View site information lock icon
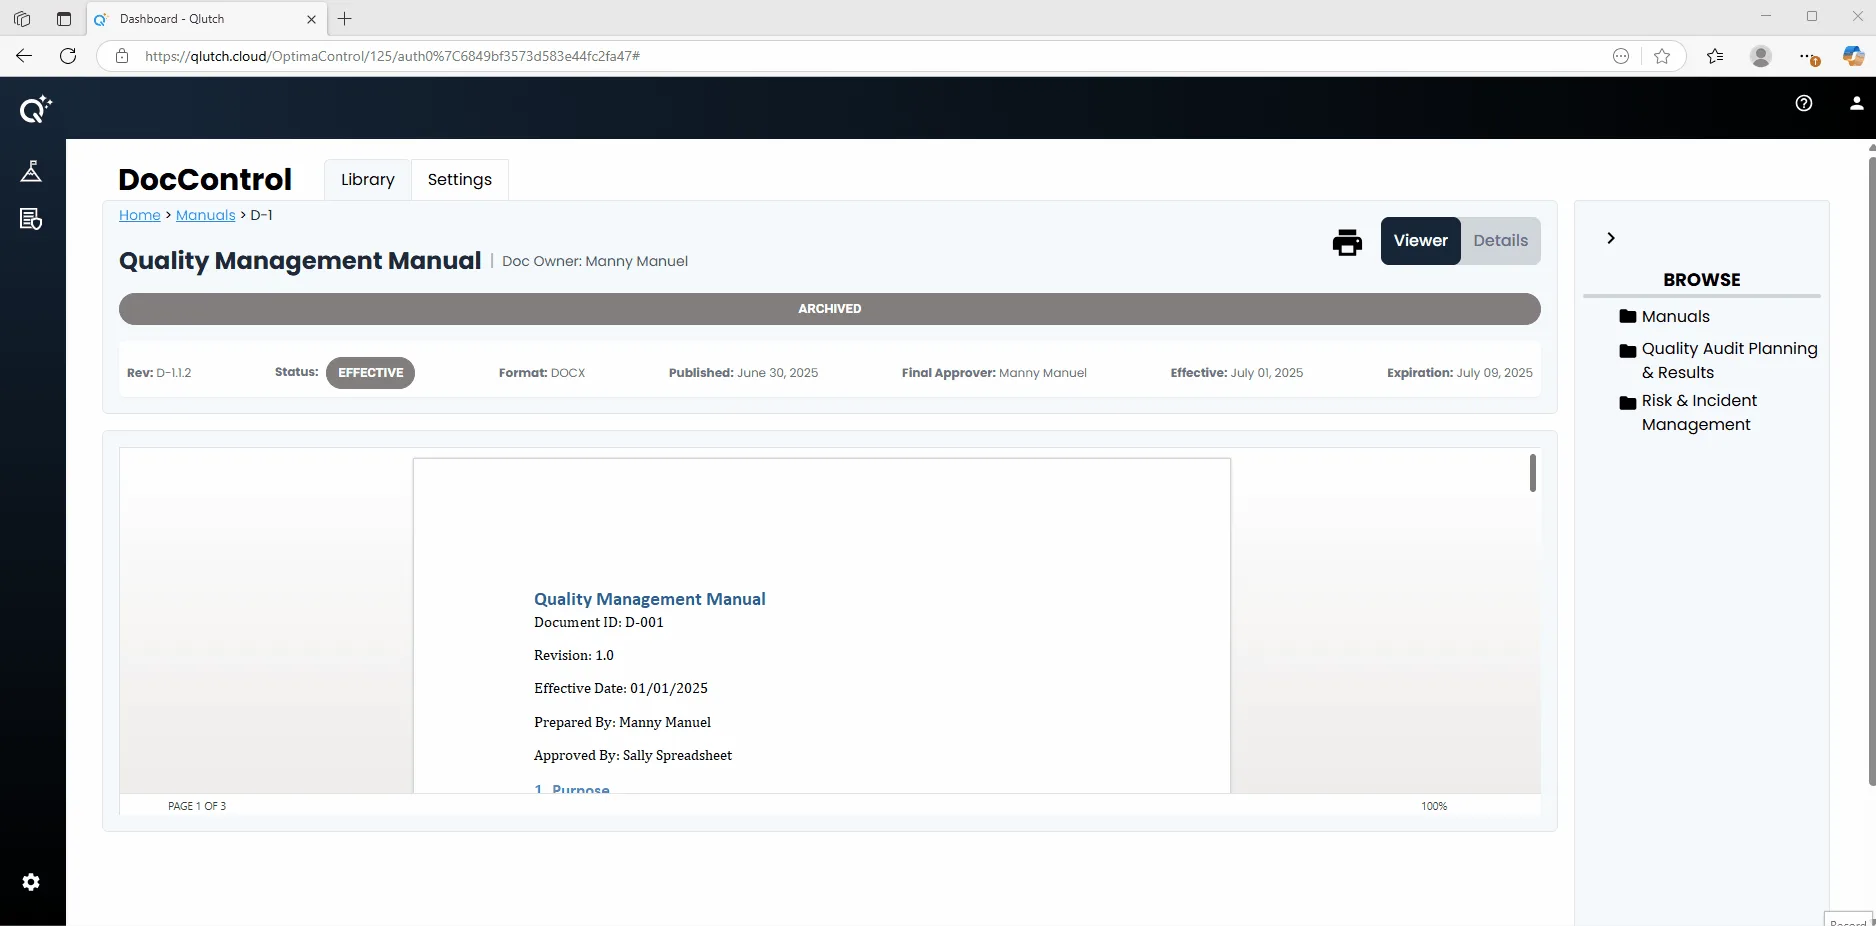The width and height of the screenshot is (1876, 926). click(x=122, y=56)
